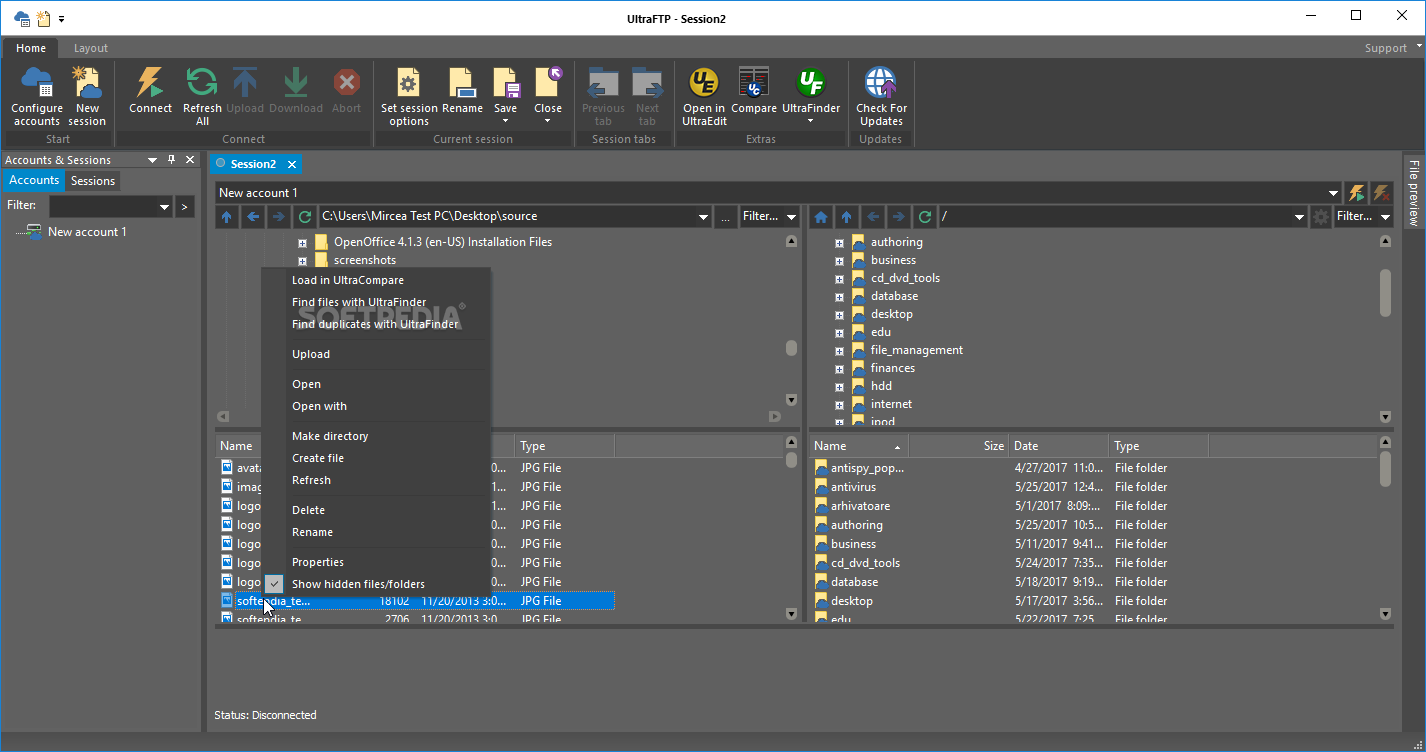Switch to the Layout ribbon tab

point(91,48)
